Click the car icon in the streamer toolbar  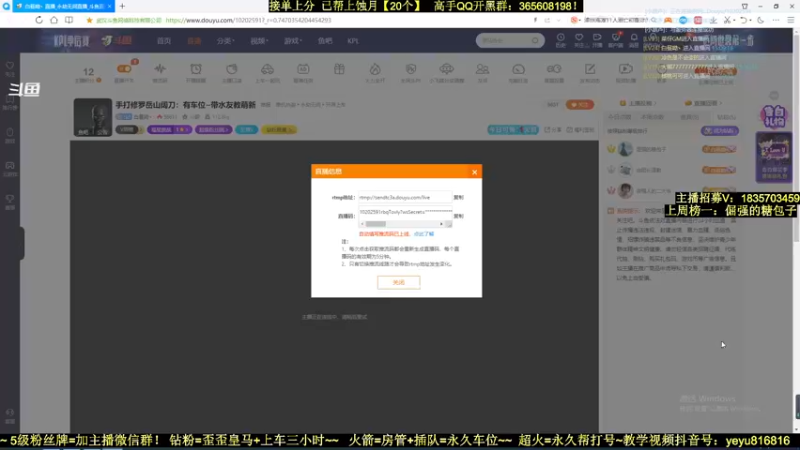click(x=267, y=69)
